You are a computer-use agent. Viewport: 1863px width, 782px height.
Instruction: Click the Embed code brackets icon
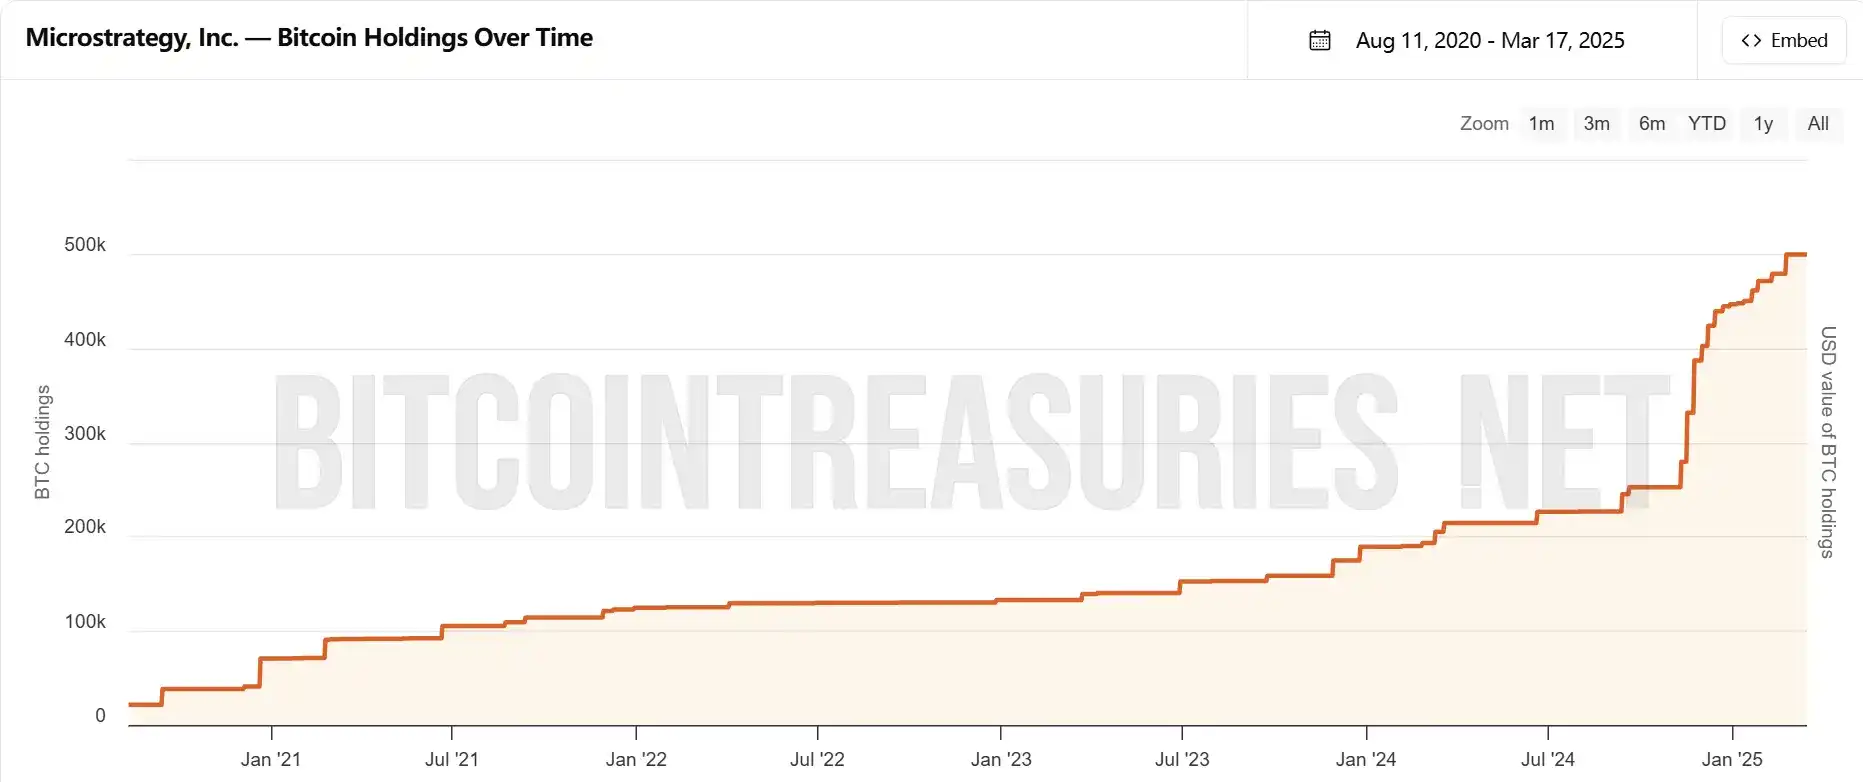click(x=1751, y=41)
